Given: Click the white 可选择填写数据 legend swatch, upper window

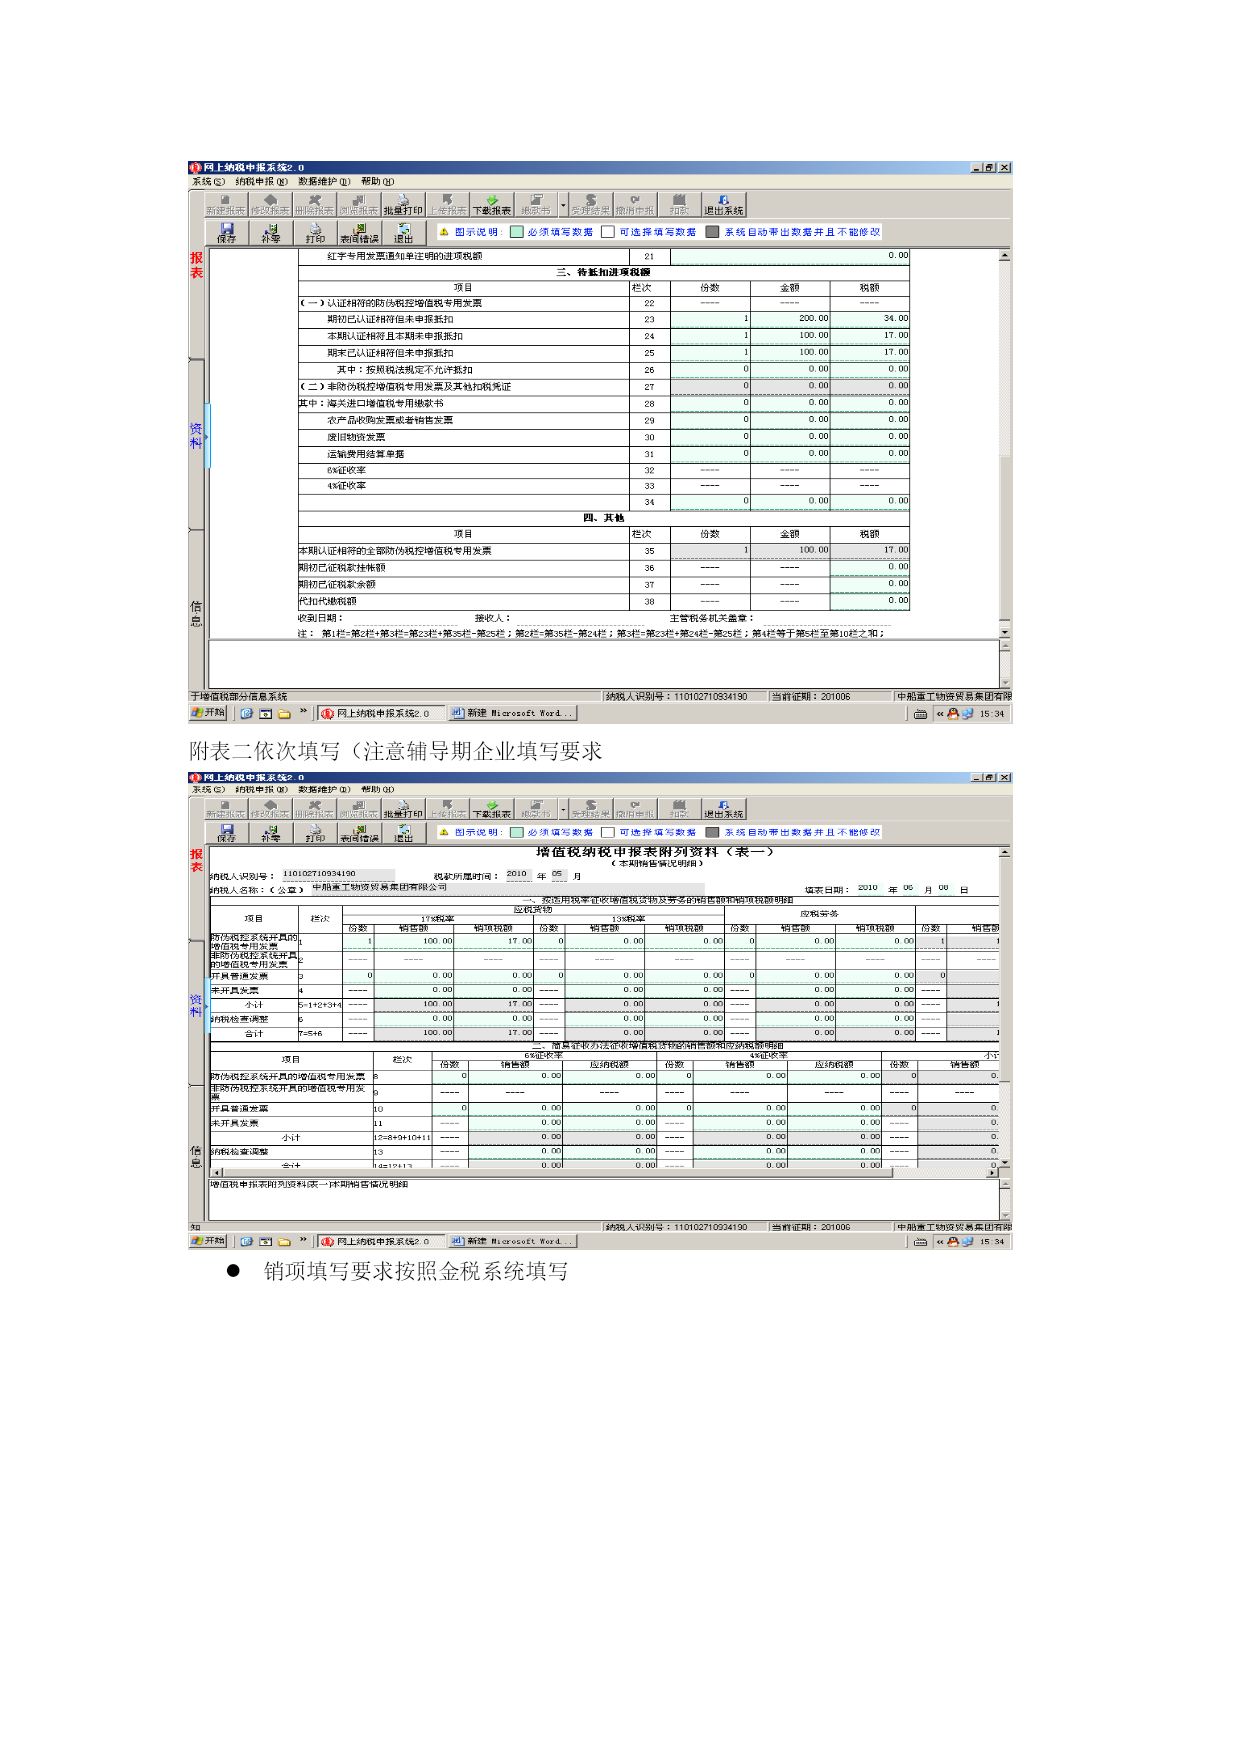Looking at the screenshot, I should (607, 232).
